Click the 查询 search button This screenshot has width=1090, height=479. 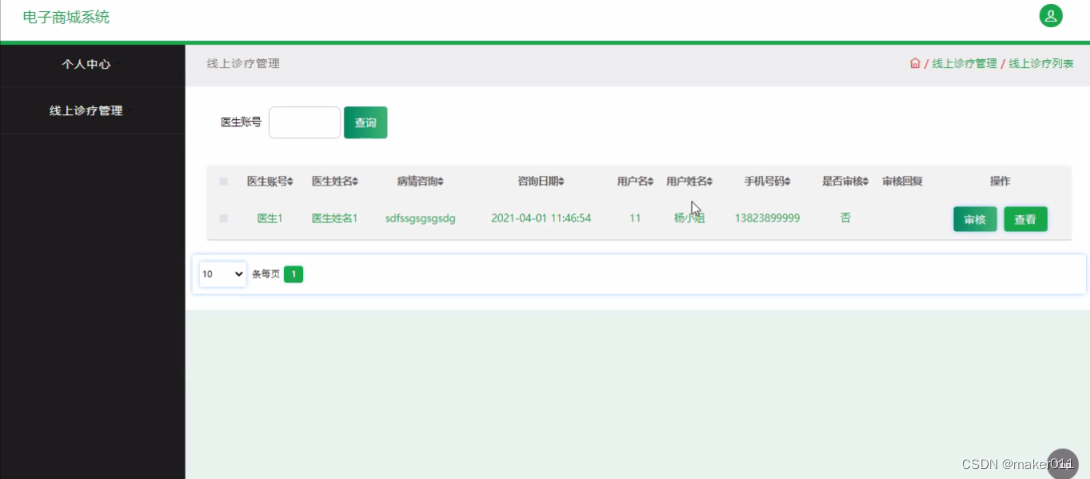pyautogui.click(x=366, y=122)
